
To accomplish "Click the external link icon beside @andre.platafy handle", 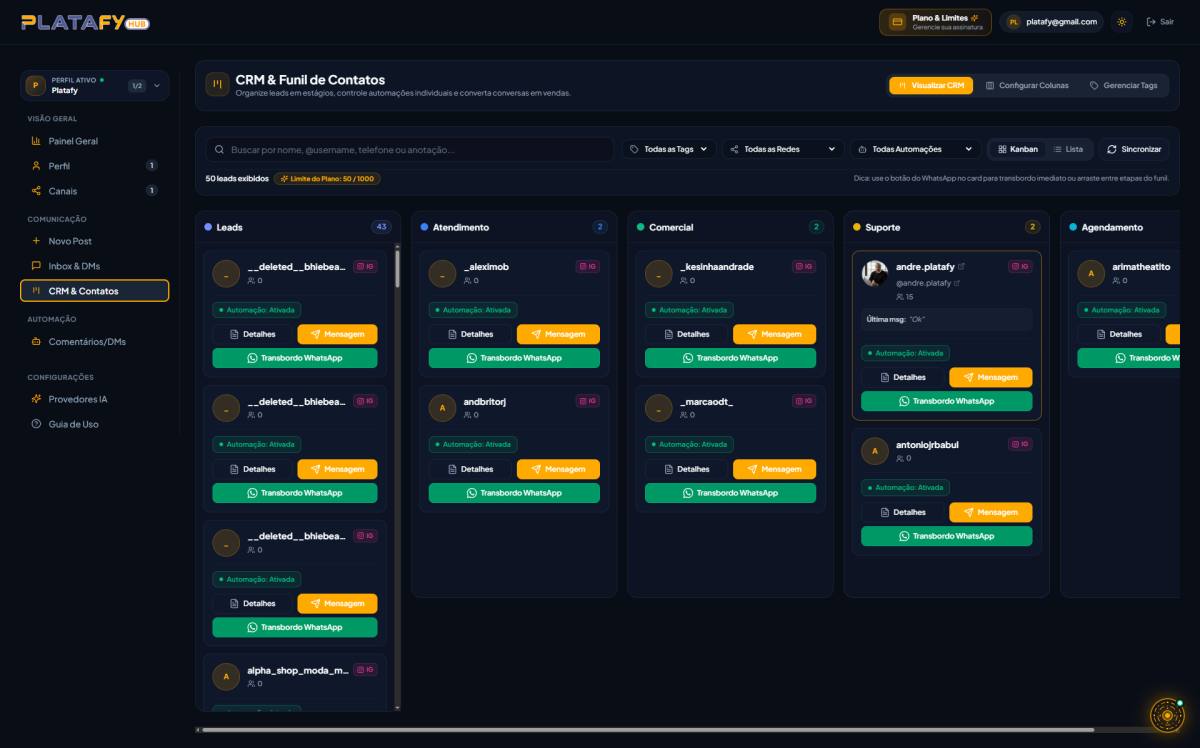I will pyautogui.click(x=957, y=283).
